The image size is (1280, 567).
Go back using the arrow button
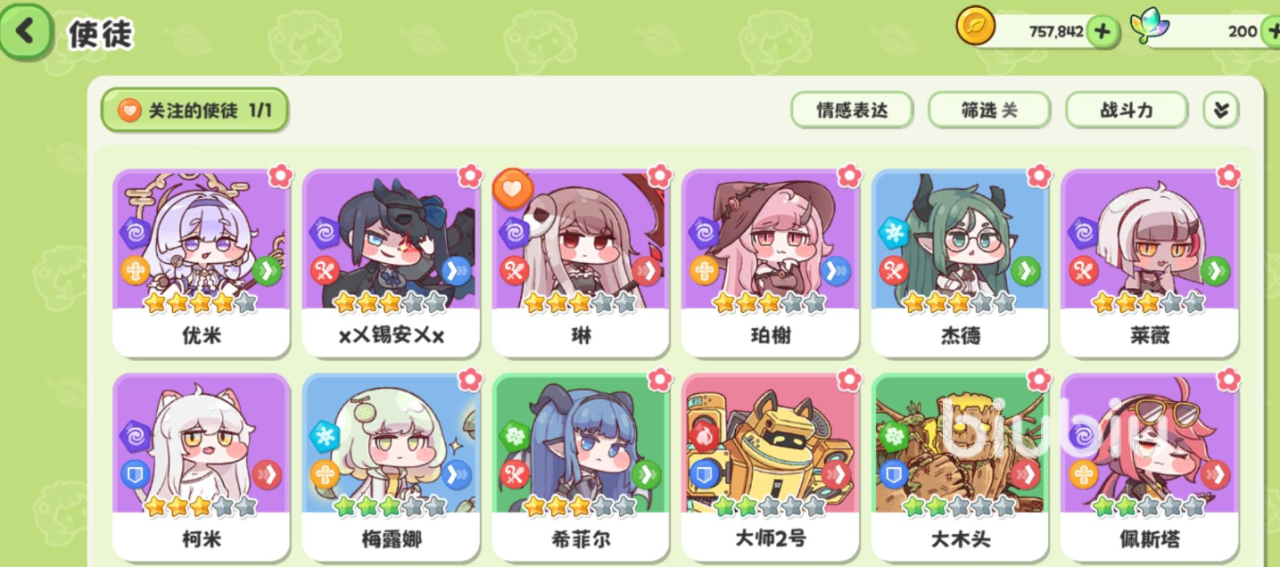(x=25, y=32)
